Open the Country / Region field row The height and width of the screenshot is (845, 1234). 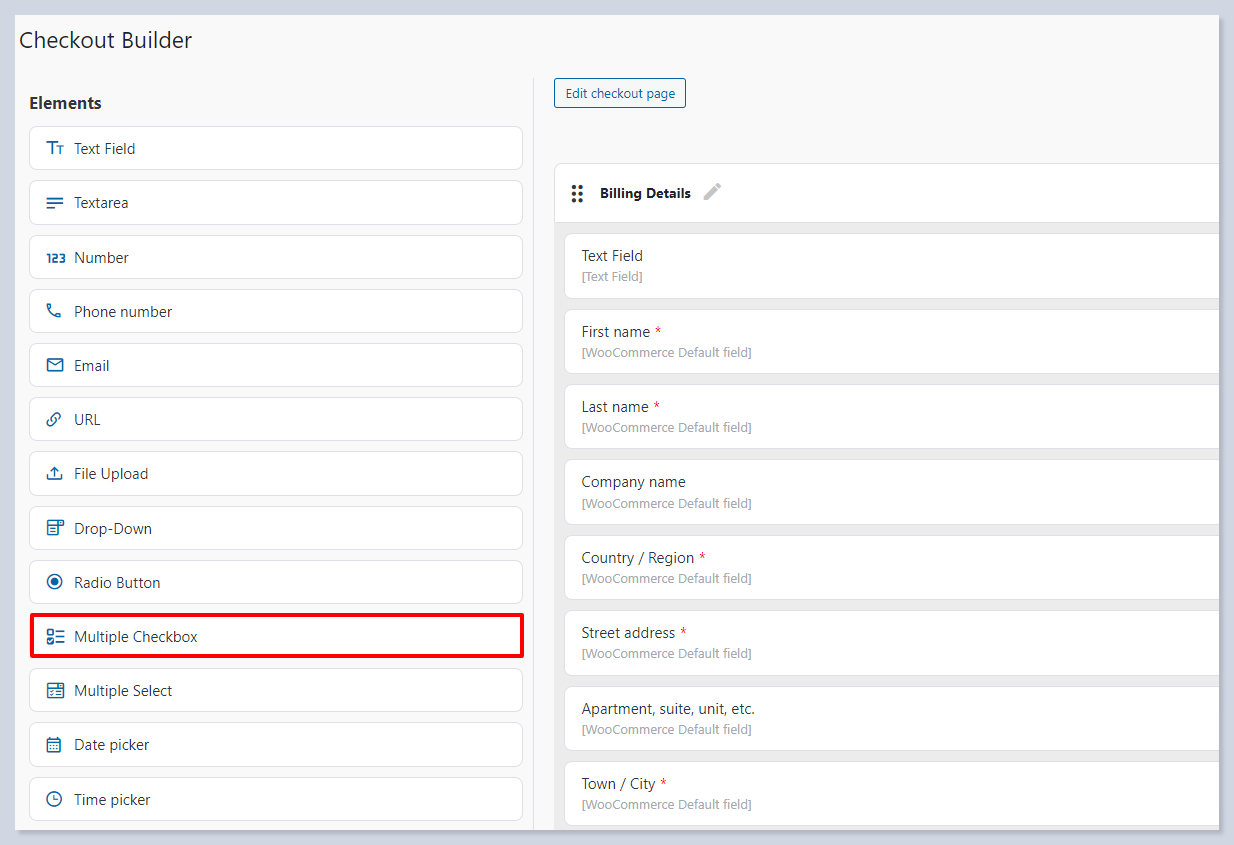[890, 567]
